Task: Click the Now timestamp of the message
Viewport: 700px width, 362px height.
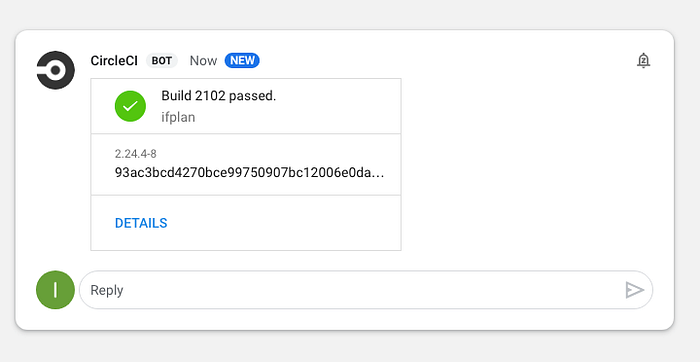Action: pyautogui.click(x=203, y=61)
